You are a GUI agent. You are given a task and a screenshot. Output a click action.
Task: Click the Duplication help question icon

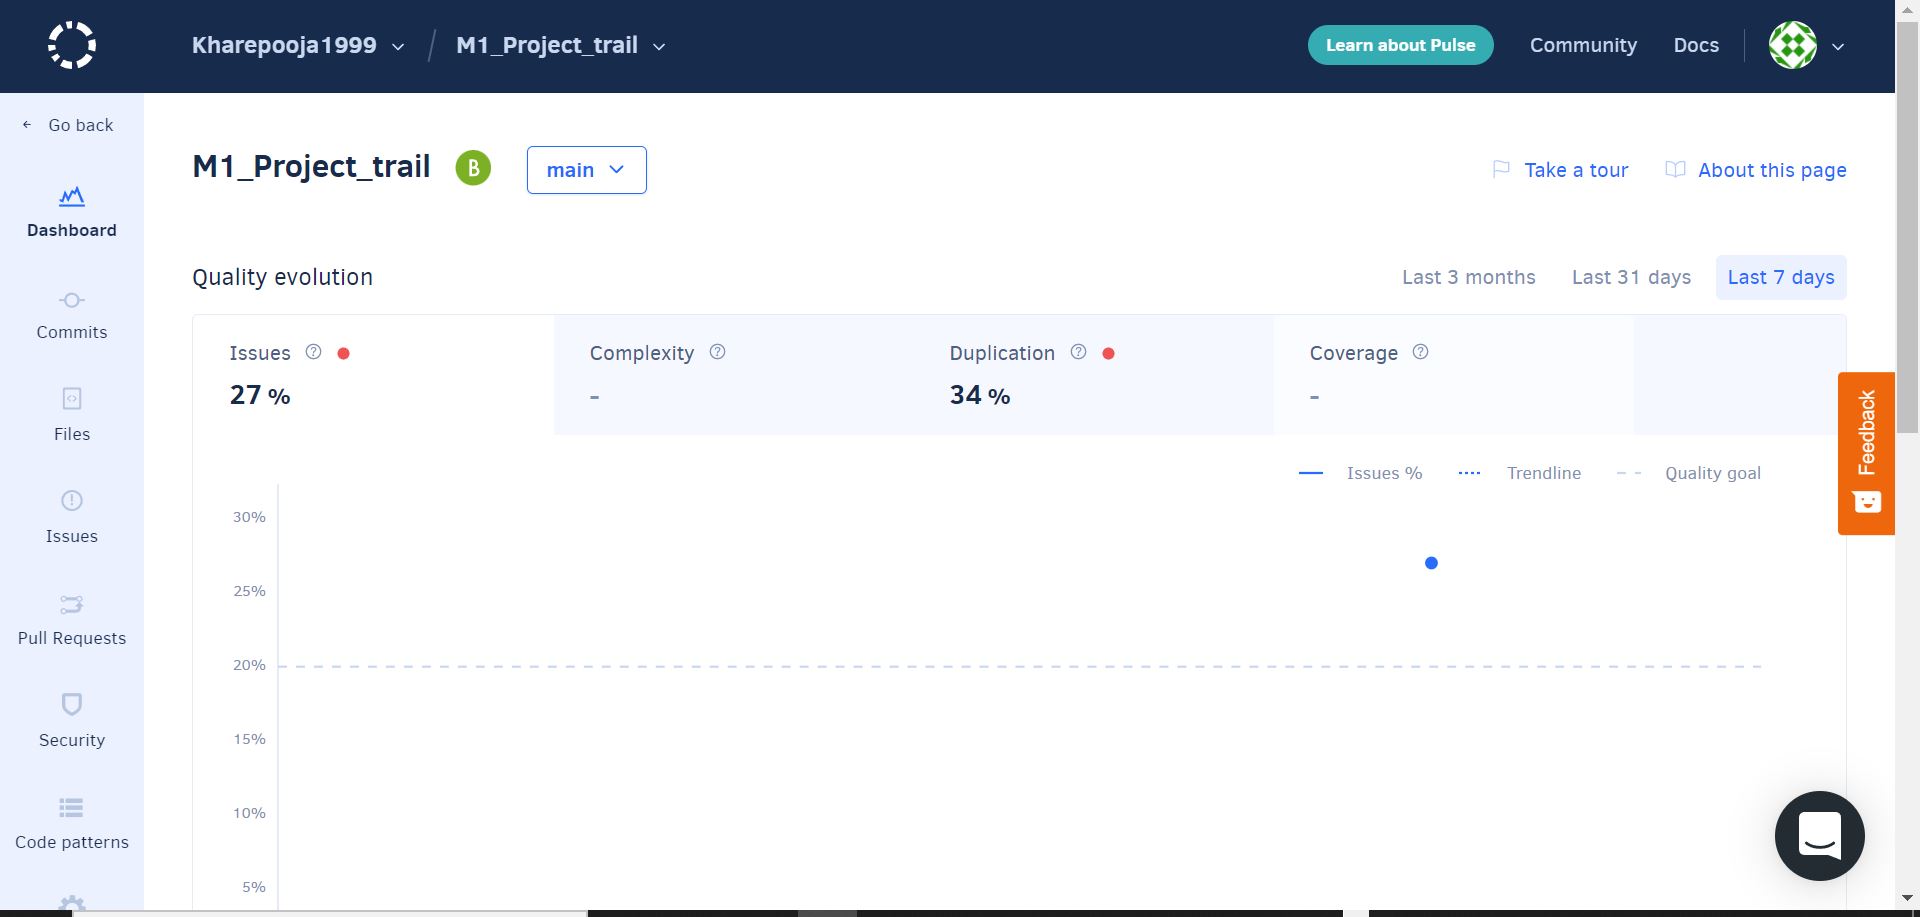pyautogui.click(x=1078, y=352)
